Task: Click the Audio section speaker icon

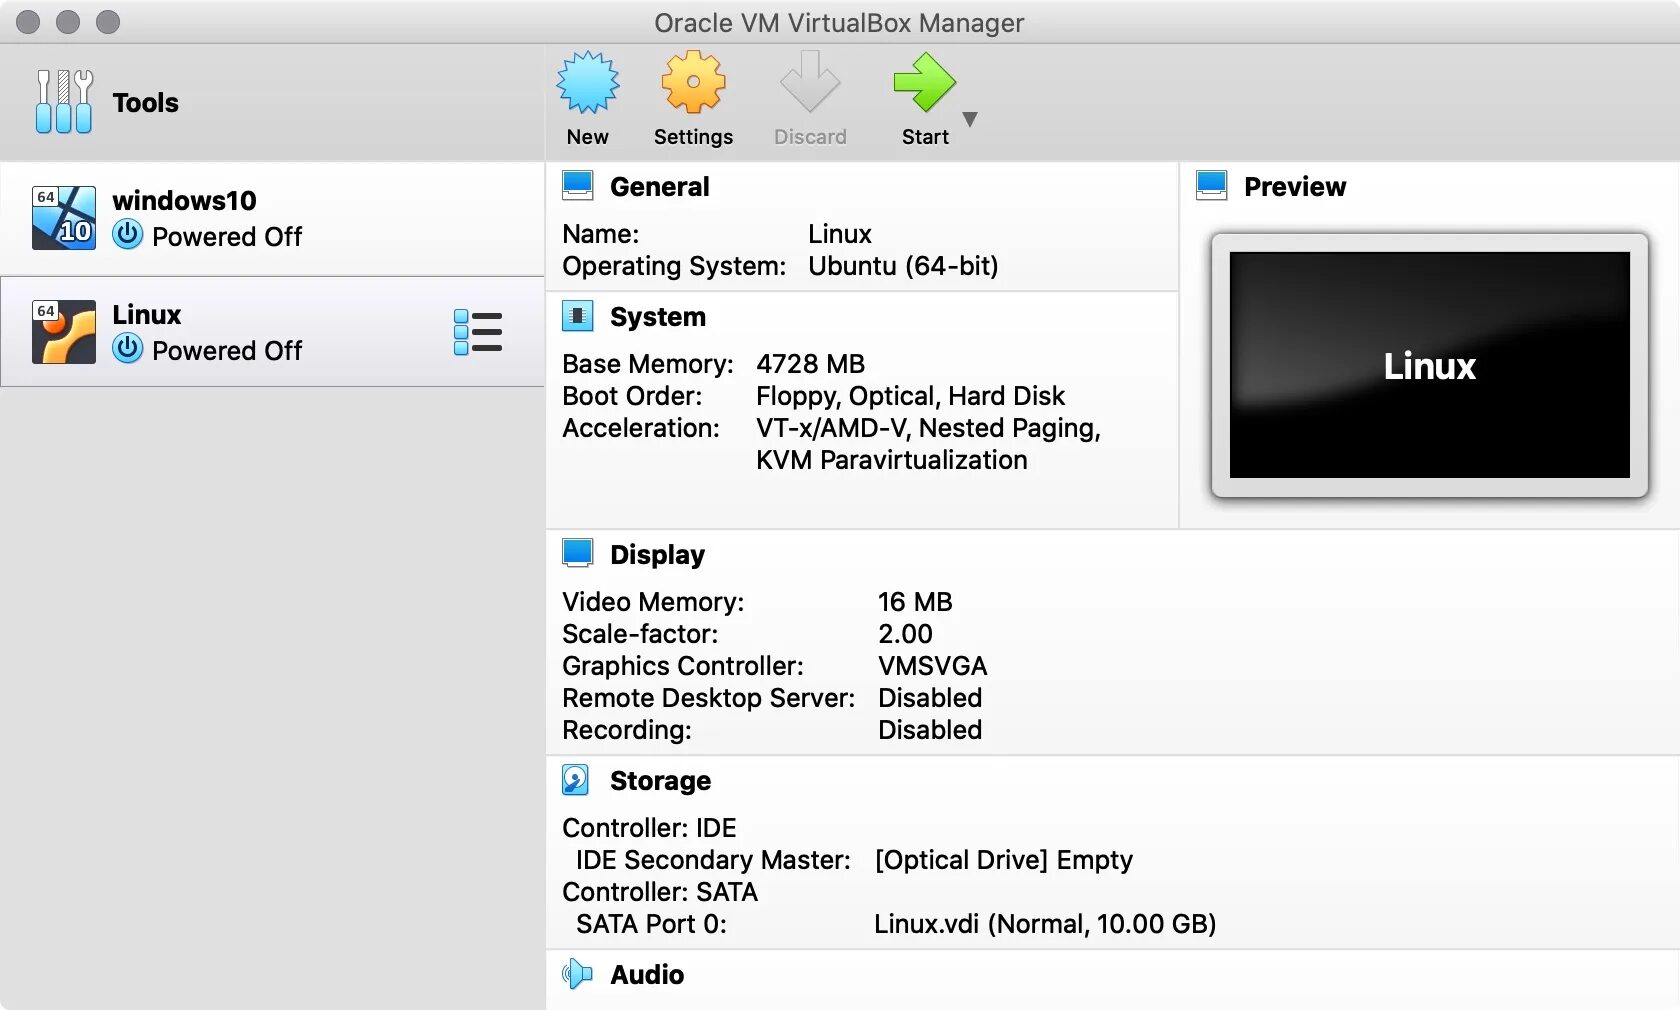Action: pyautogui.click(x=577, y=974)
